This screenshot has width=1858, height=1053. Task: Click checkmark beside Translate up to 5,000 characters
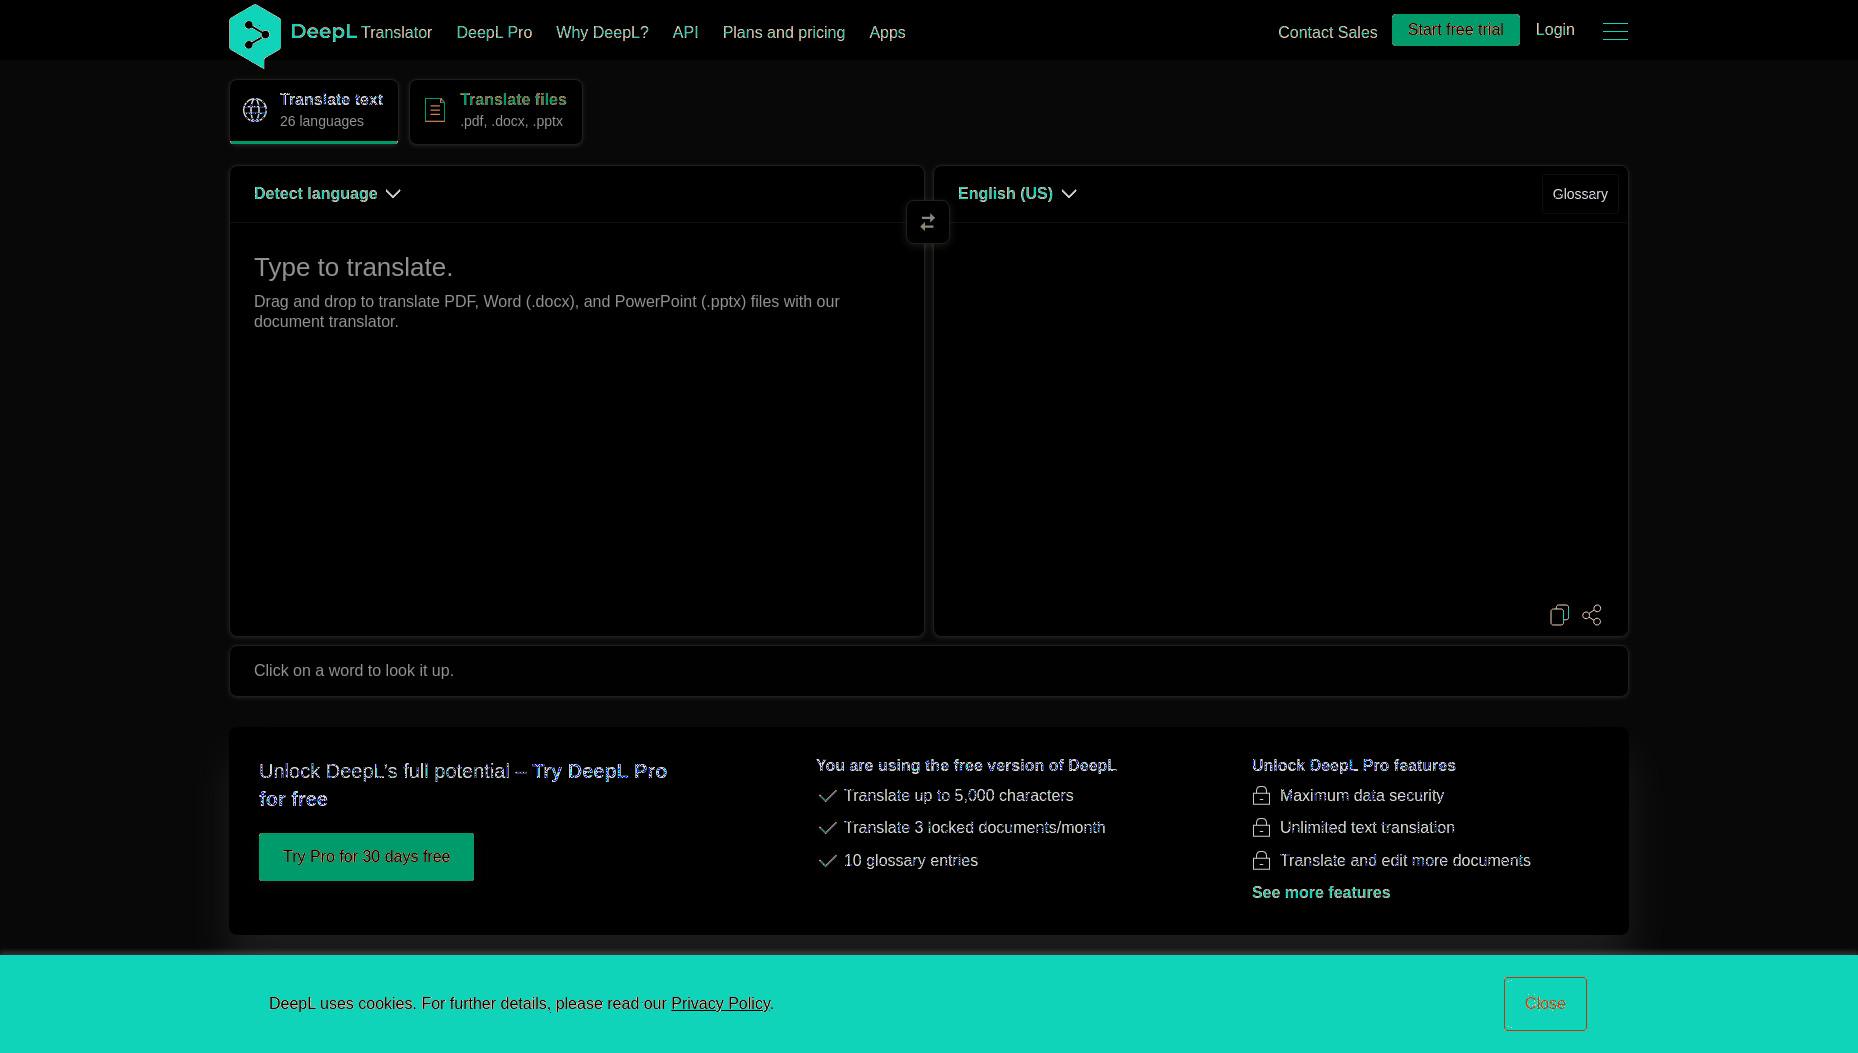(x=827, y=796)
